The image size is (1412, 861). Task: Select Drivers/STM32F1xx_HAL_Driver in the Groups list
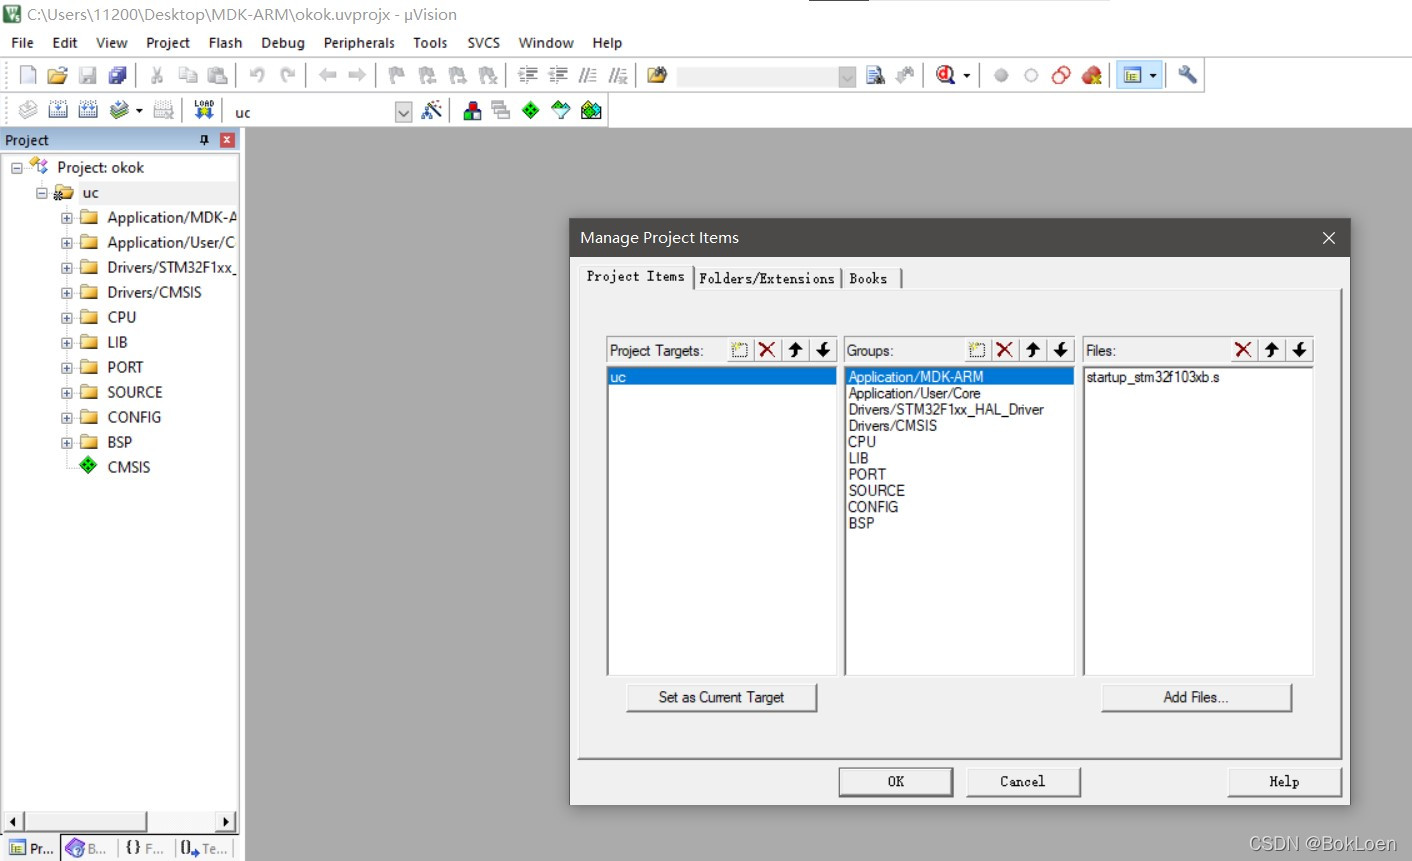946,410
